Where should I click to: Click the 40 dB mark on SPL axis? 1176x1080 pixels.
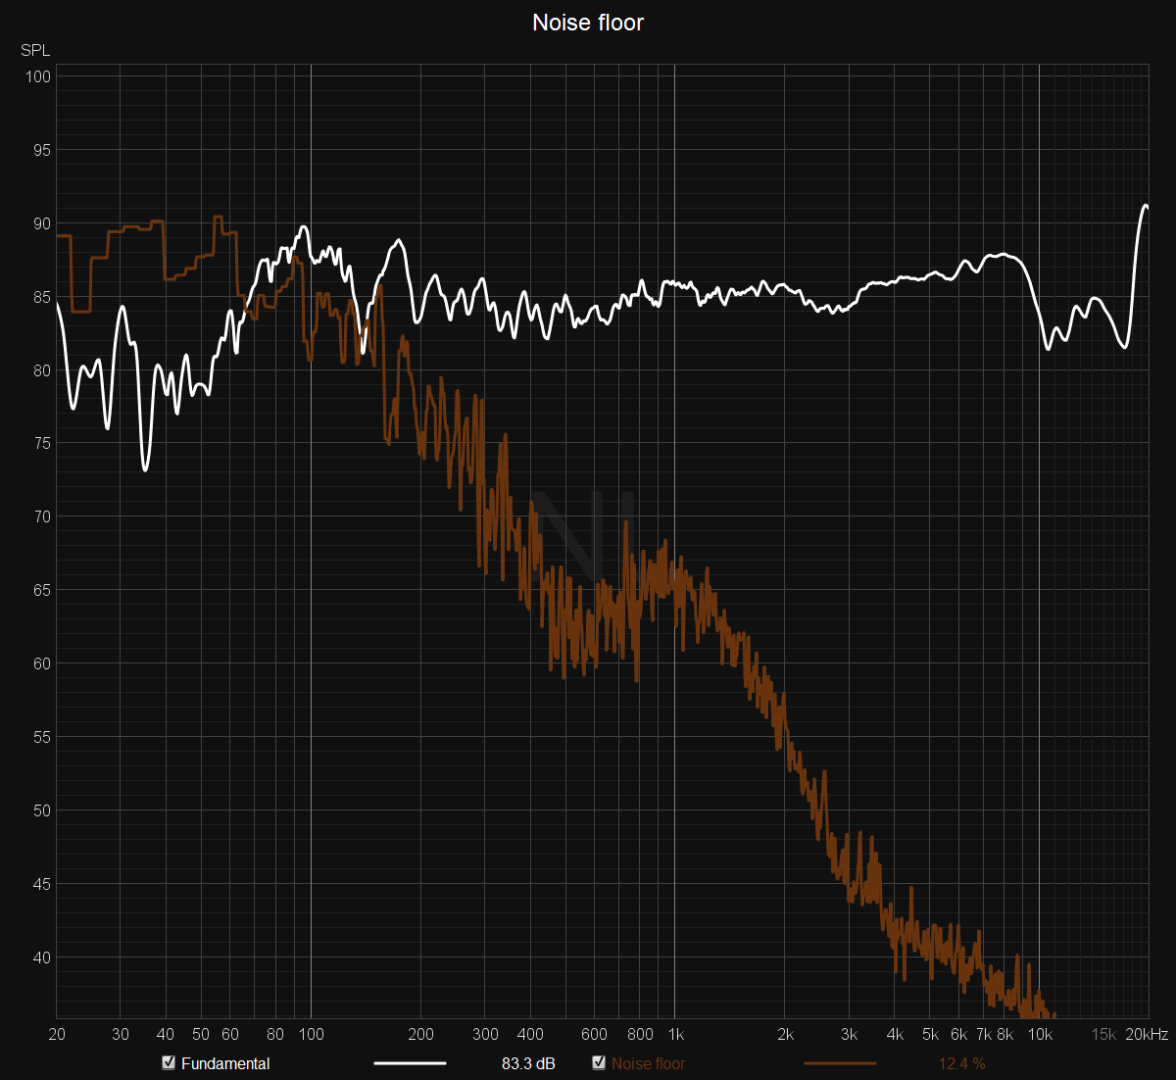point(40,957)
